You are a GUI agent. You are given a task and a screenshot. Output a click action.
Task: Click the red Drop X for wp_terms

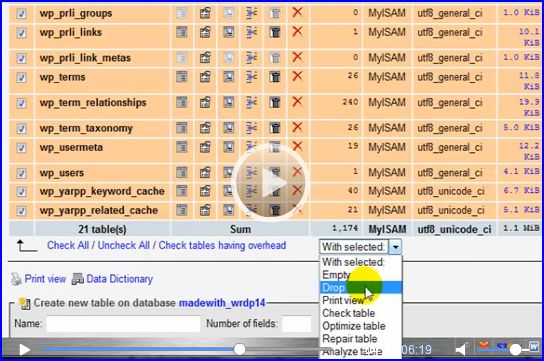297,76
